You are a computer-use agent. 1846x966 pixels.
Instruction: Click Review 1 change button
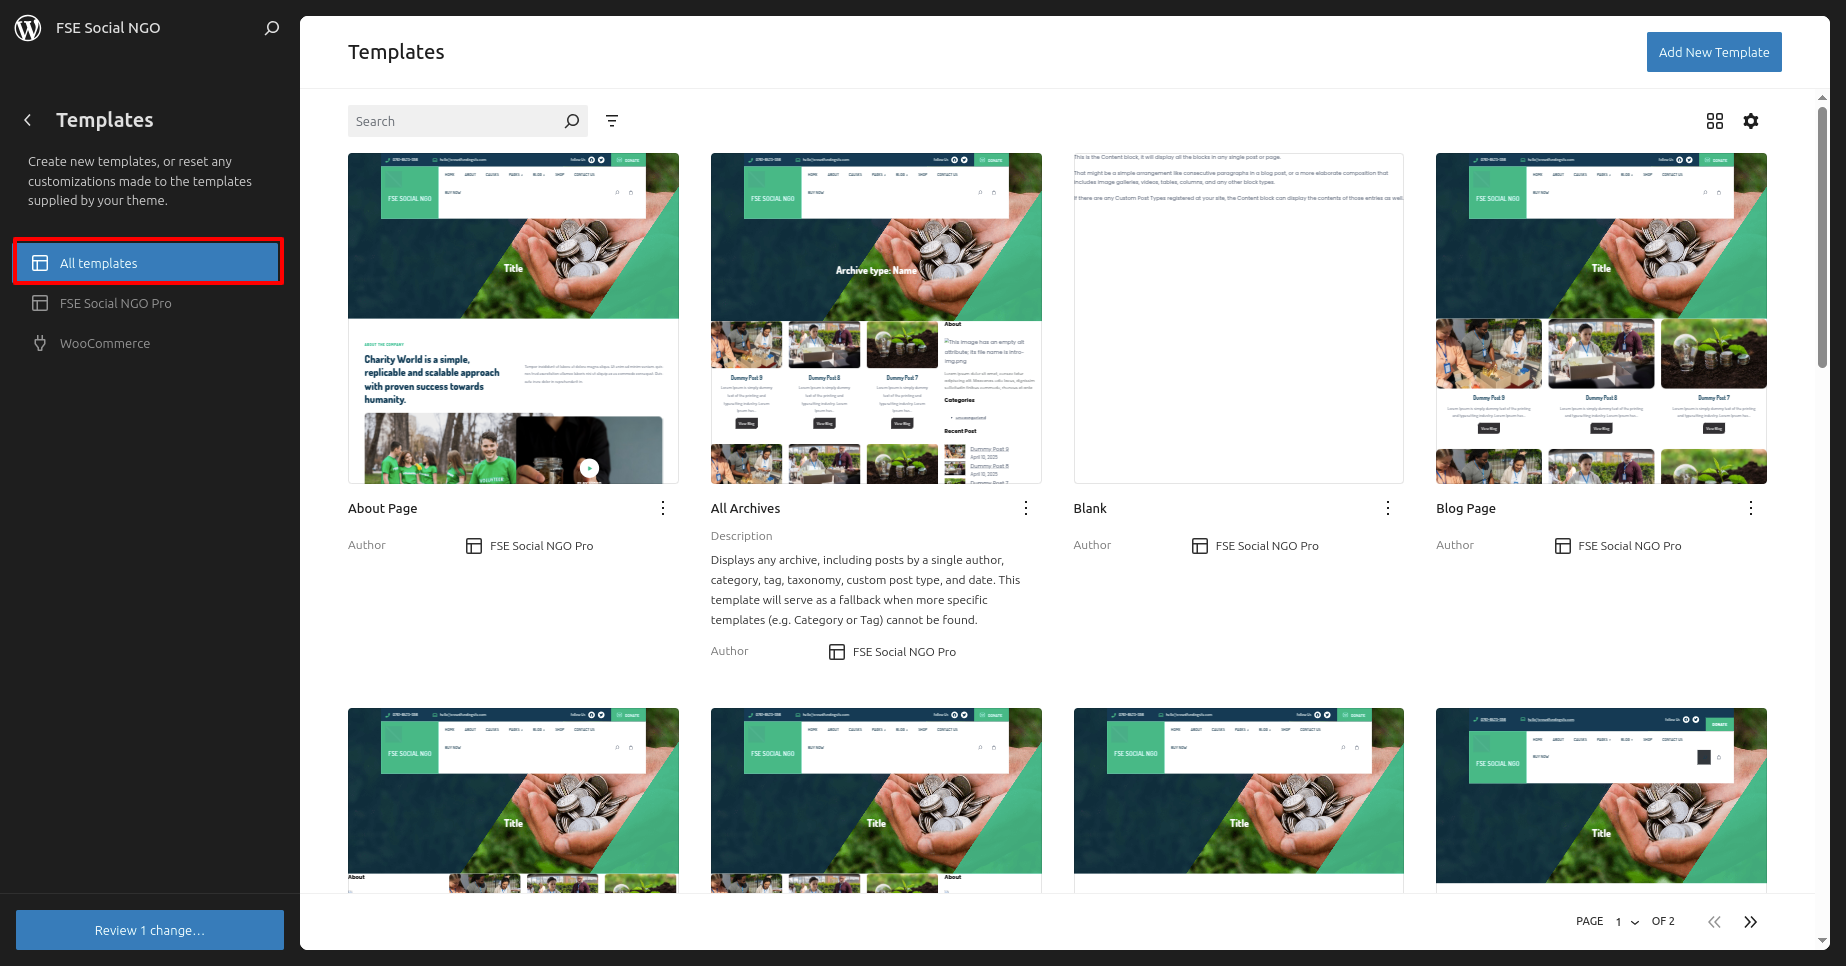(x=150, y=930)
